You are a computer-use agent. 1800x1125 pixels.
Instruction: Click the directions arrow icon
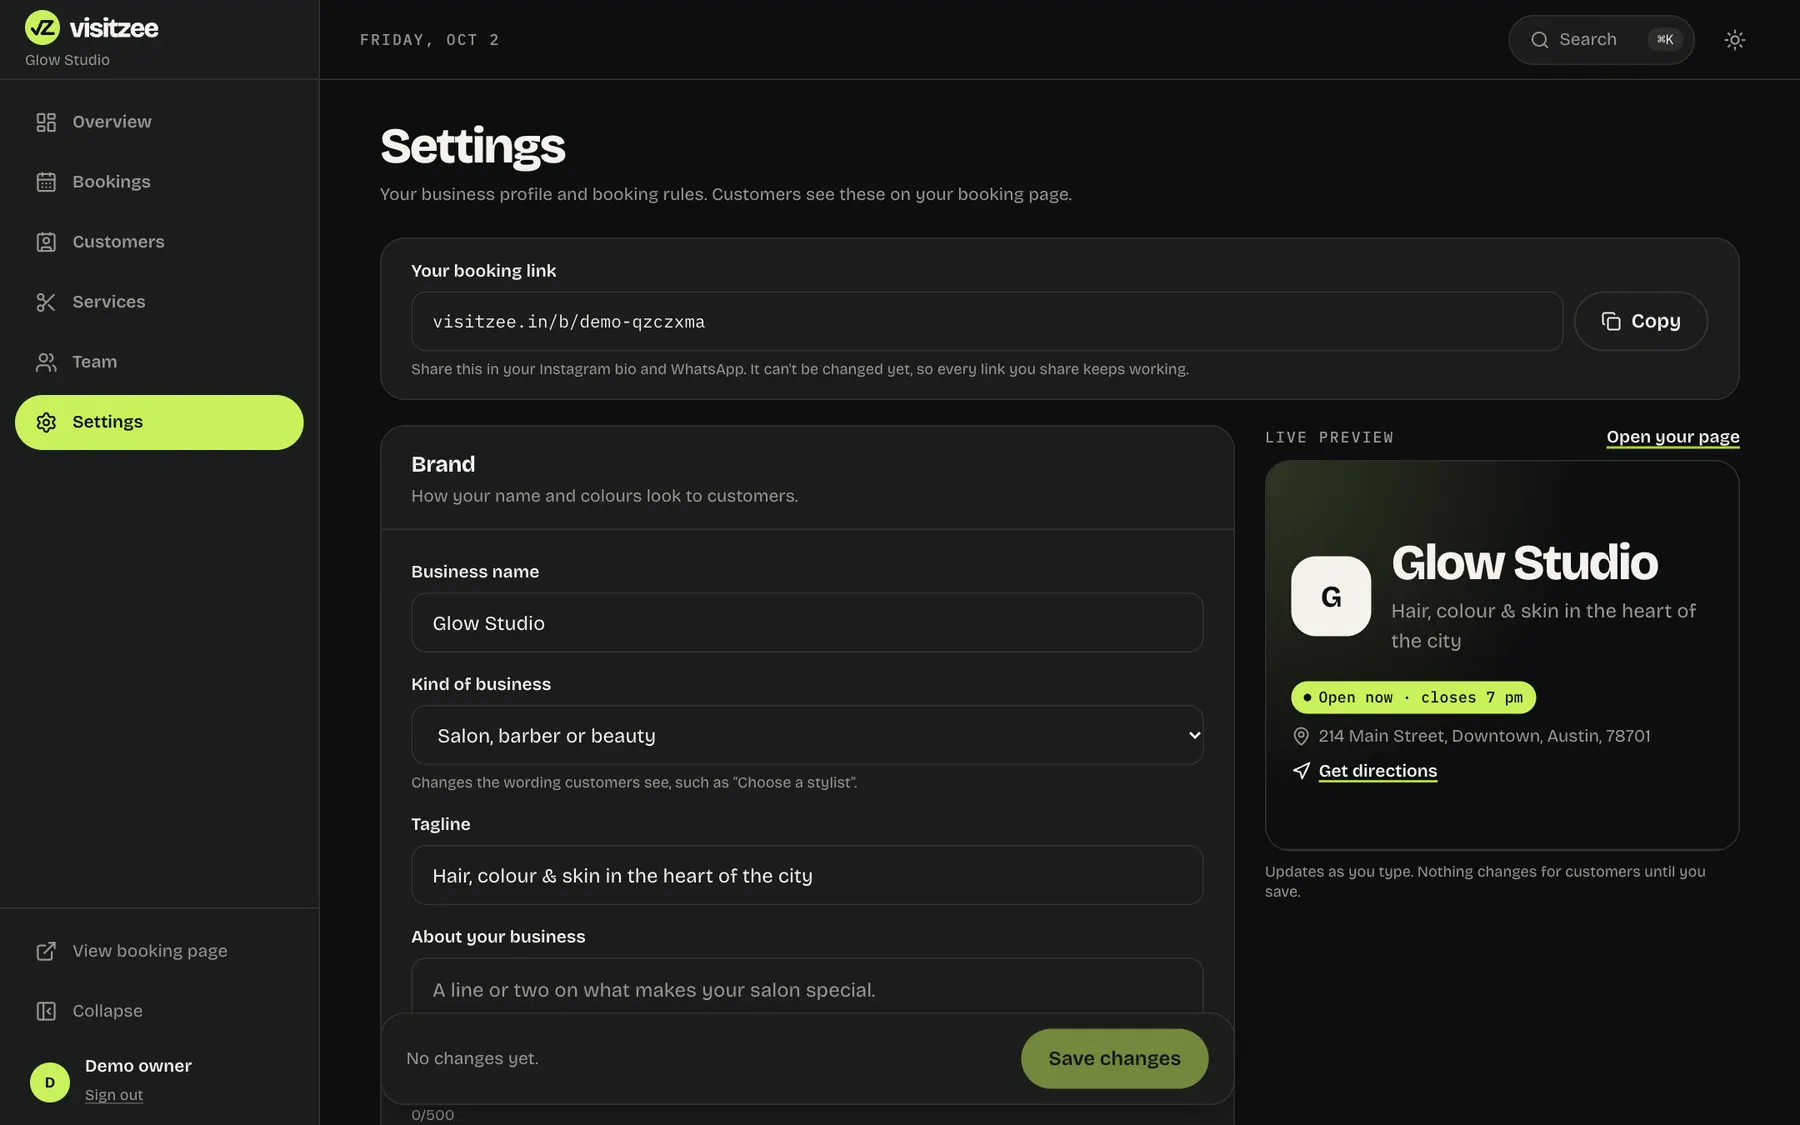click(1301, 770)
